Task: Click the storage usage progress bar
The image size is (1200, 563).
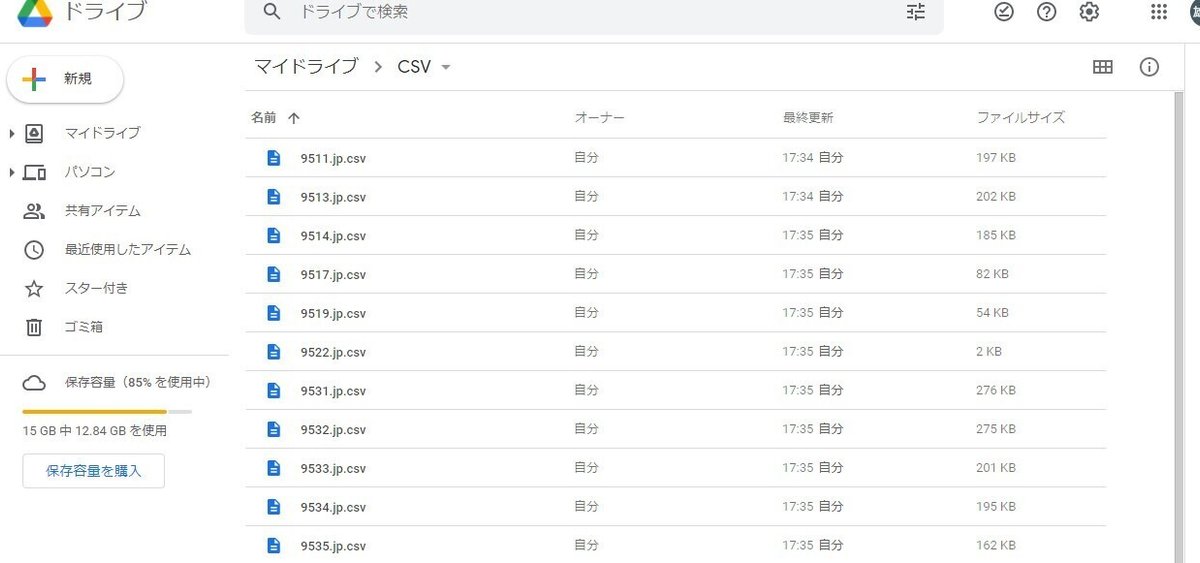Action: 107,412
